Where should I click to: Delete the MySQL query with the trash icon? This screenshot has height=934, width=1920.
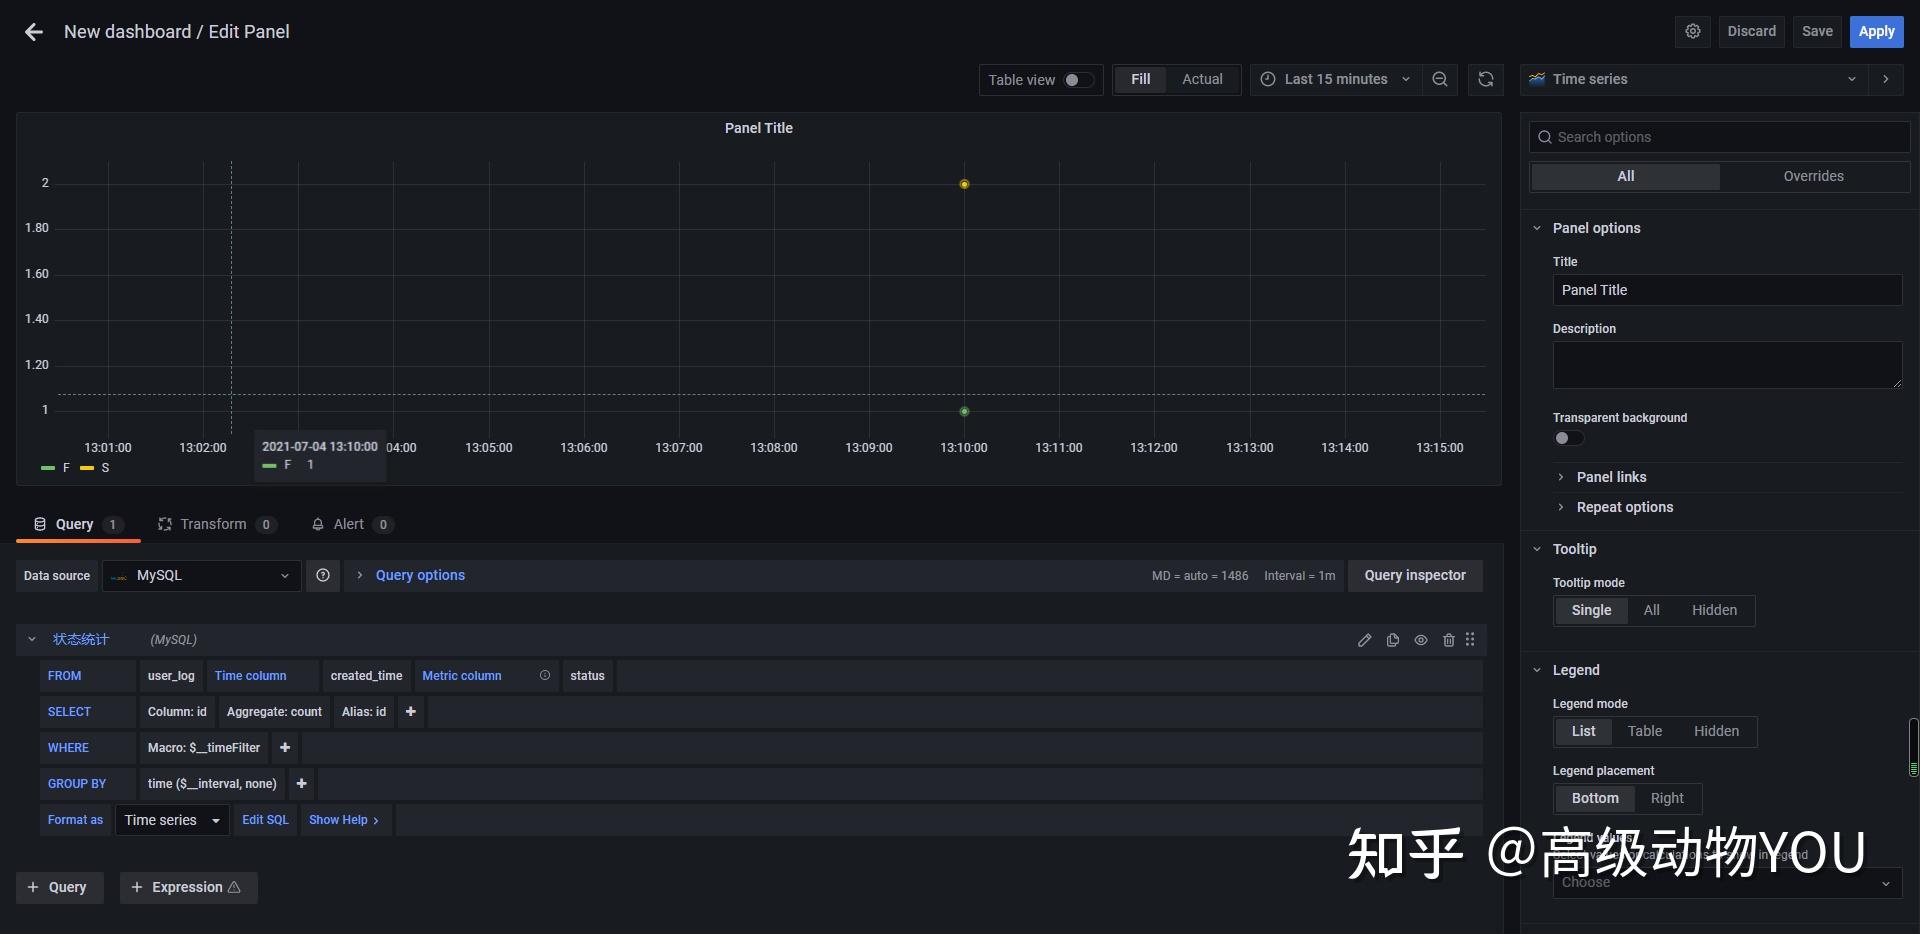(x=1449, y=640)
